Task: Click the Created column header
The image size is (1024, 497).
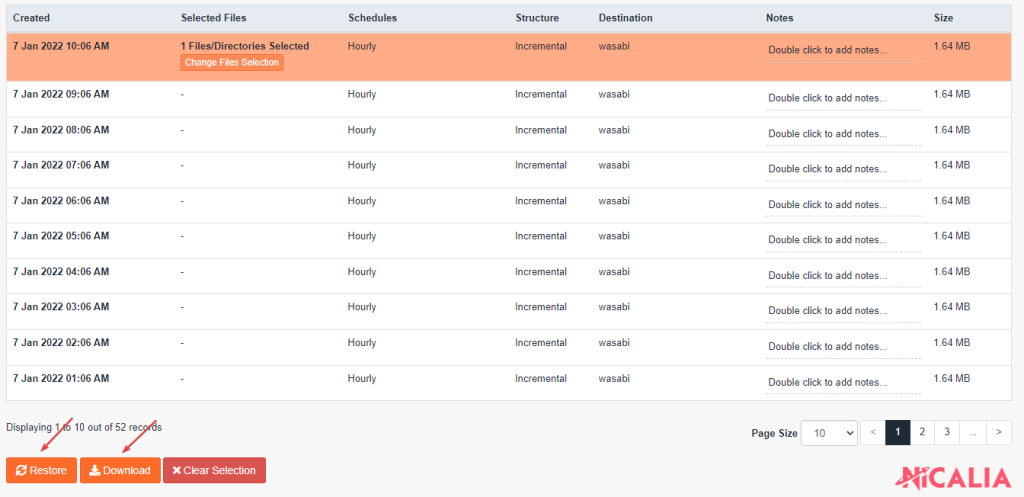Action: (31, 18)
